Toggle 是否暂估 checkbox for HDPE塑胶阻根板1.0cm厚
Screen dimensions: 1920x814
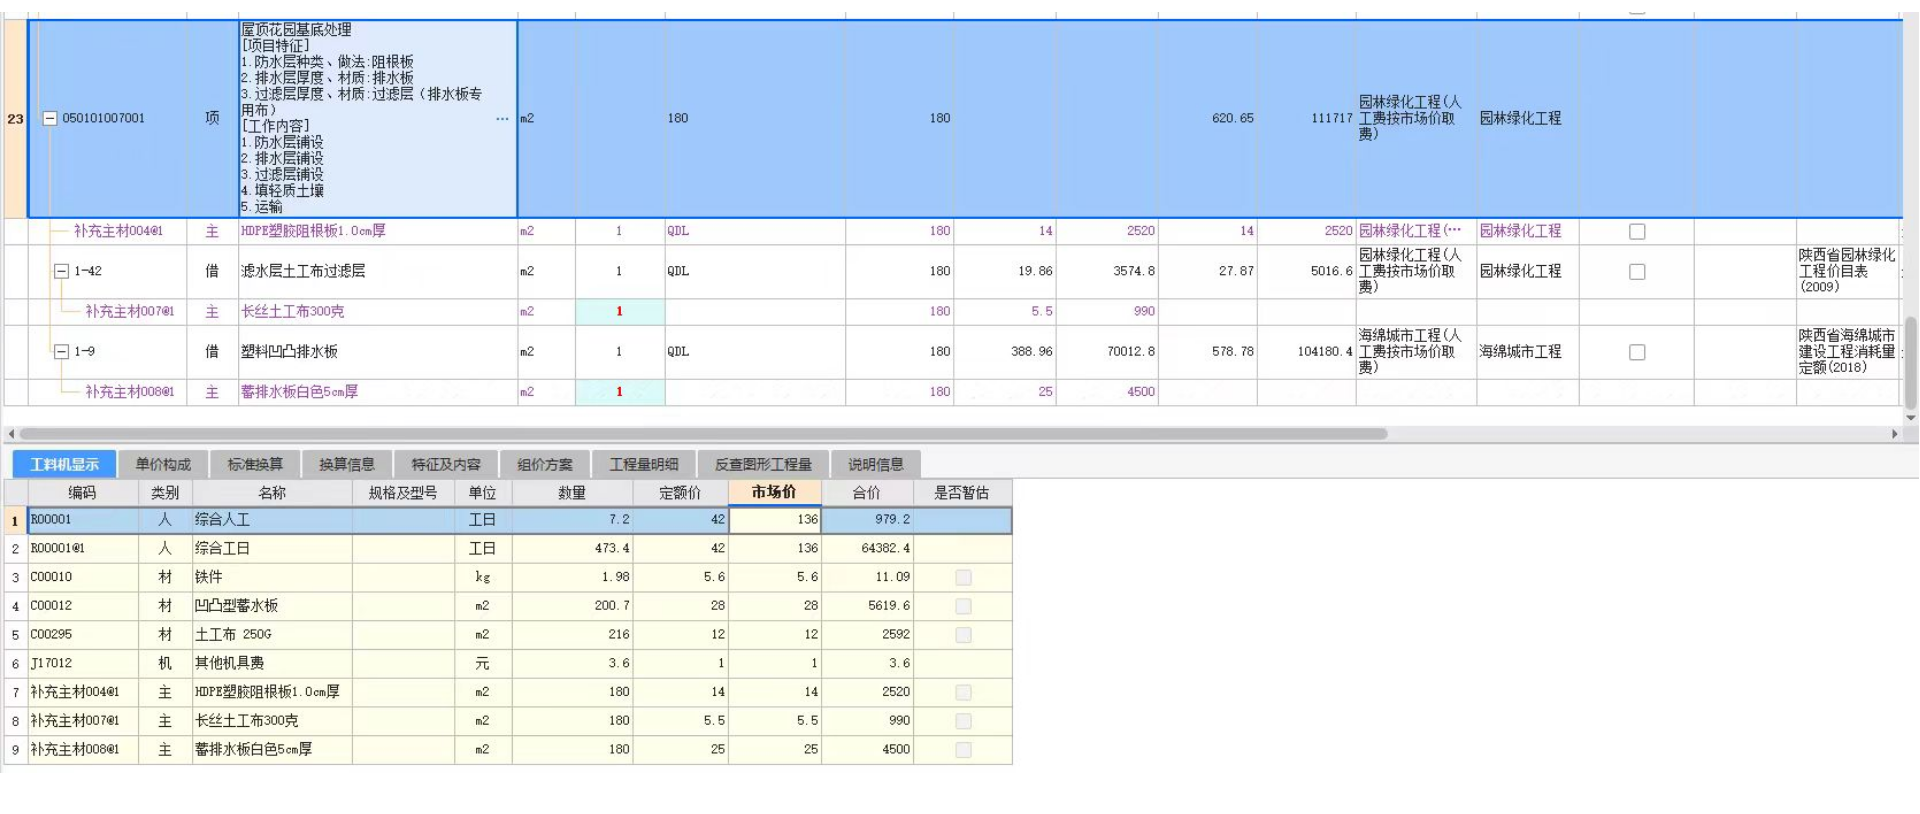pyautogui.click(x=963, y=692)
